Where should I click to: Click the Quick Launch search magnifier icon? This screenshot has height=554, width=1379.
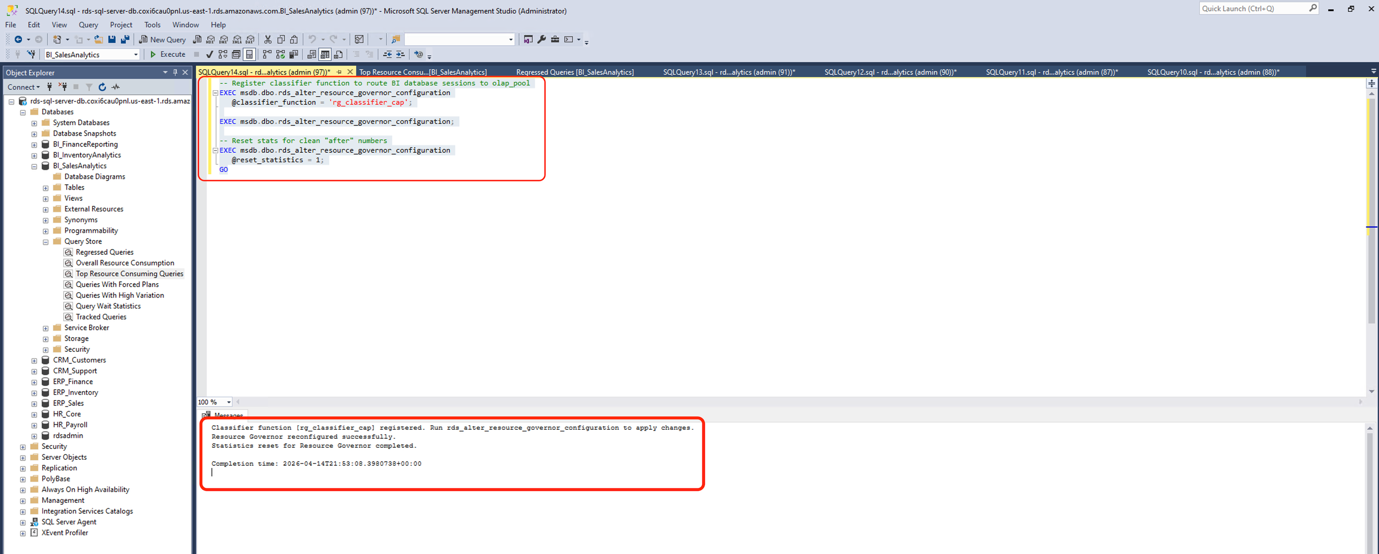click(1313, 8)
